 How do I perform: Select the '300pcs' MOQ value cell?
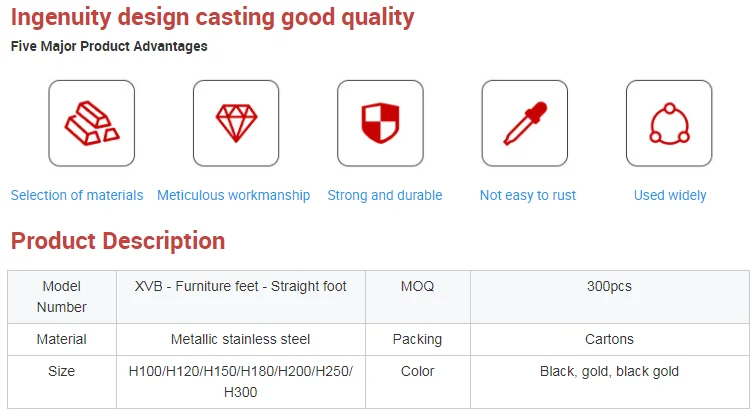click(x=609, y=287)
